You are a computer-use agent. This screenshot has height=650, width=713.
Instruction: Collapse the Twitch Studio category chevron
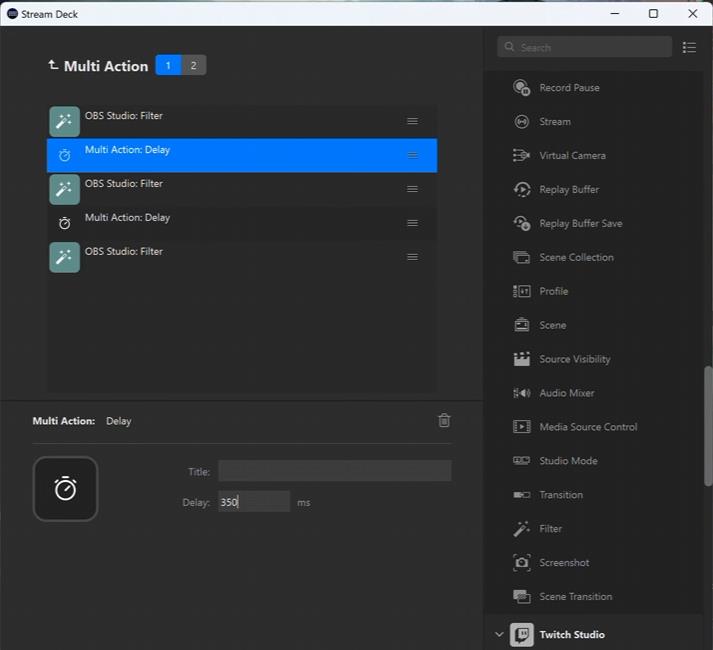[499, 634]
